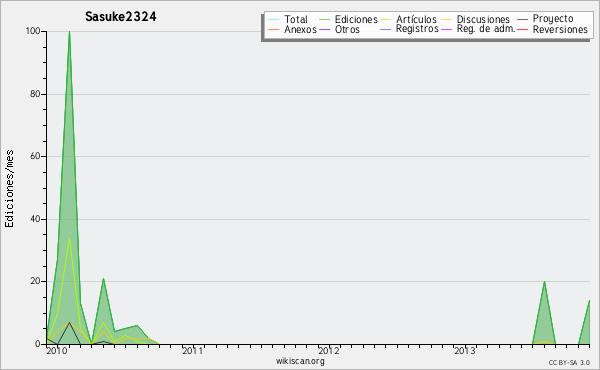Click the Reversiones legend entry
The image size is (600, 370).
552,29
